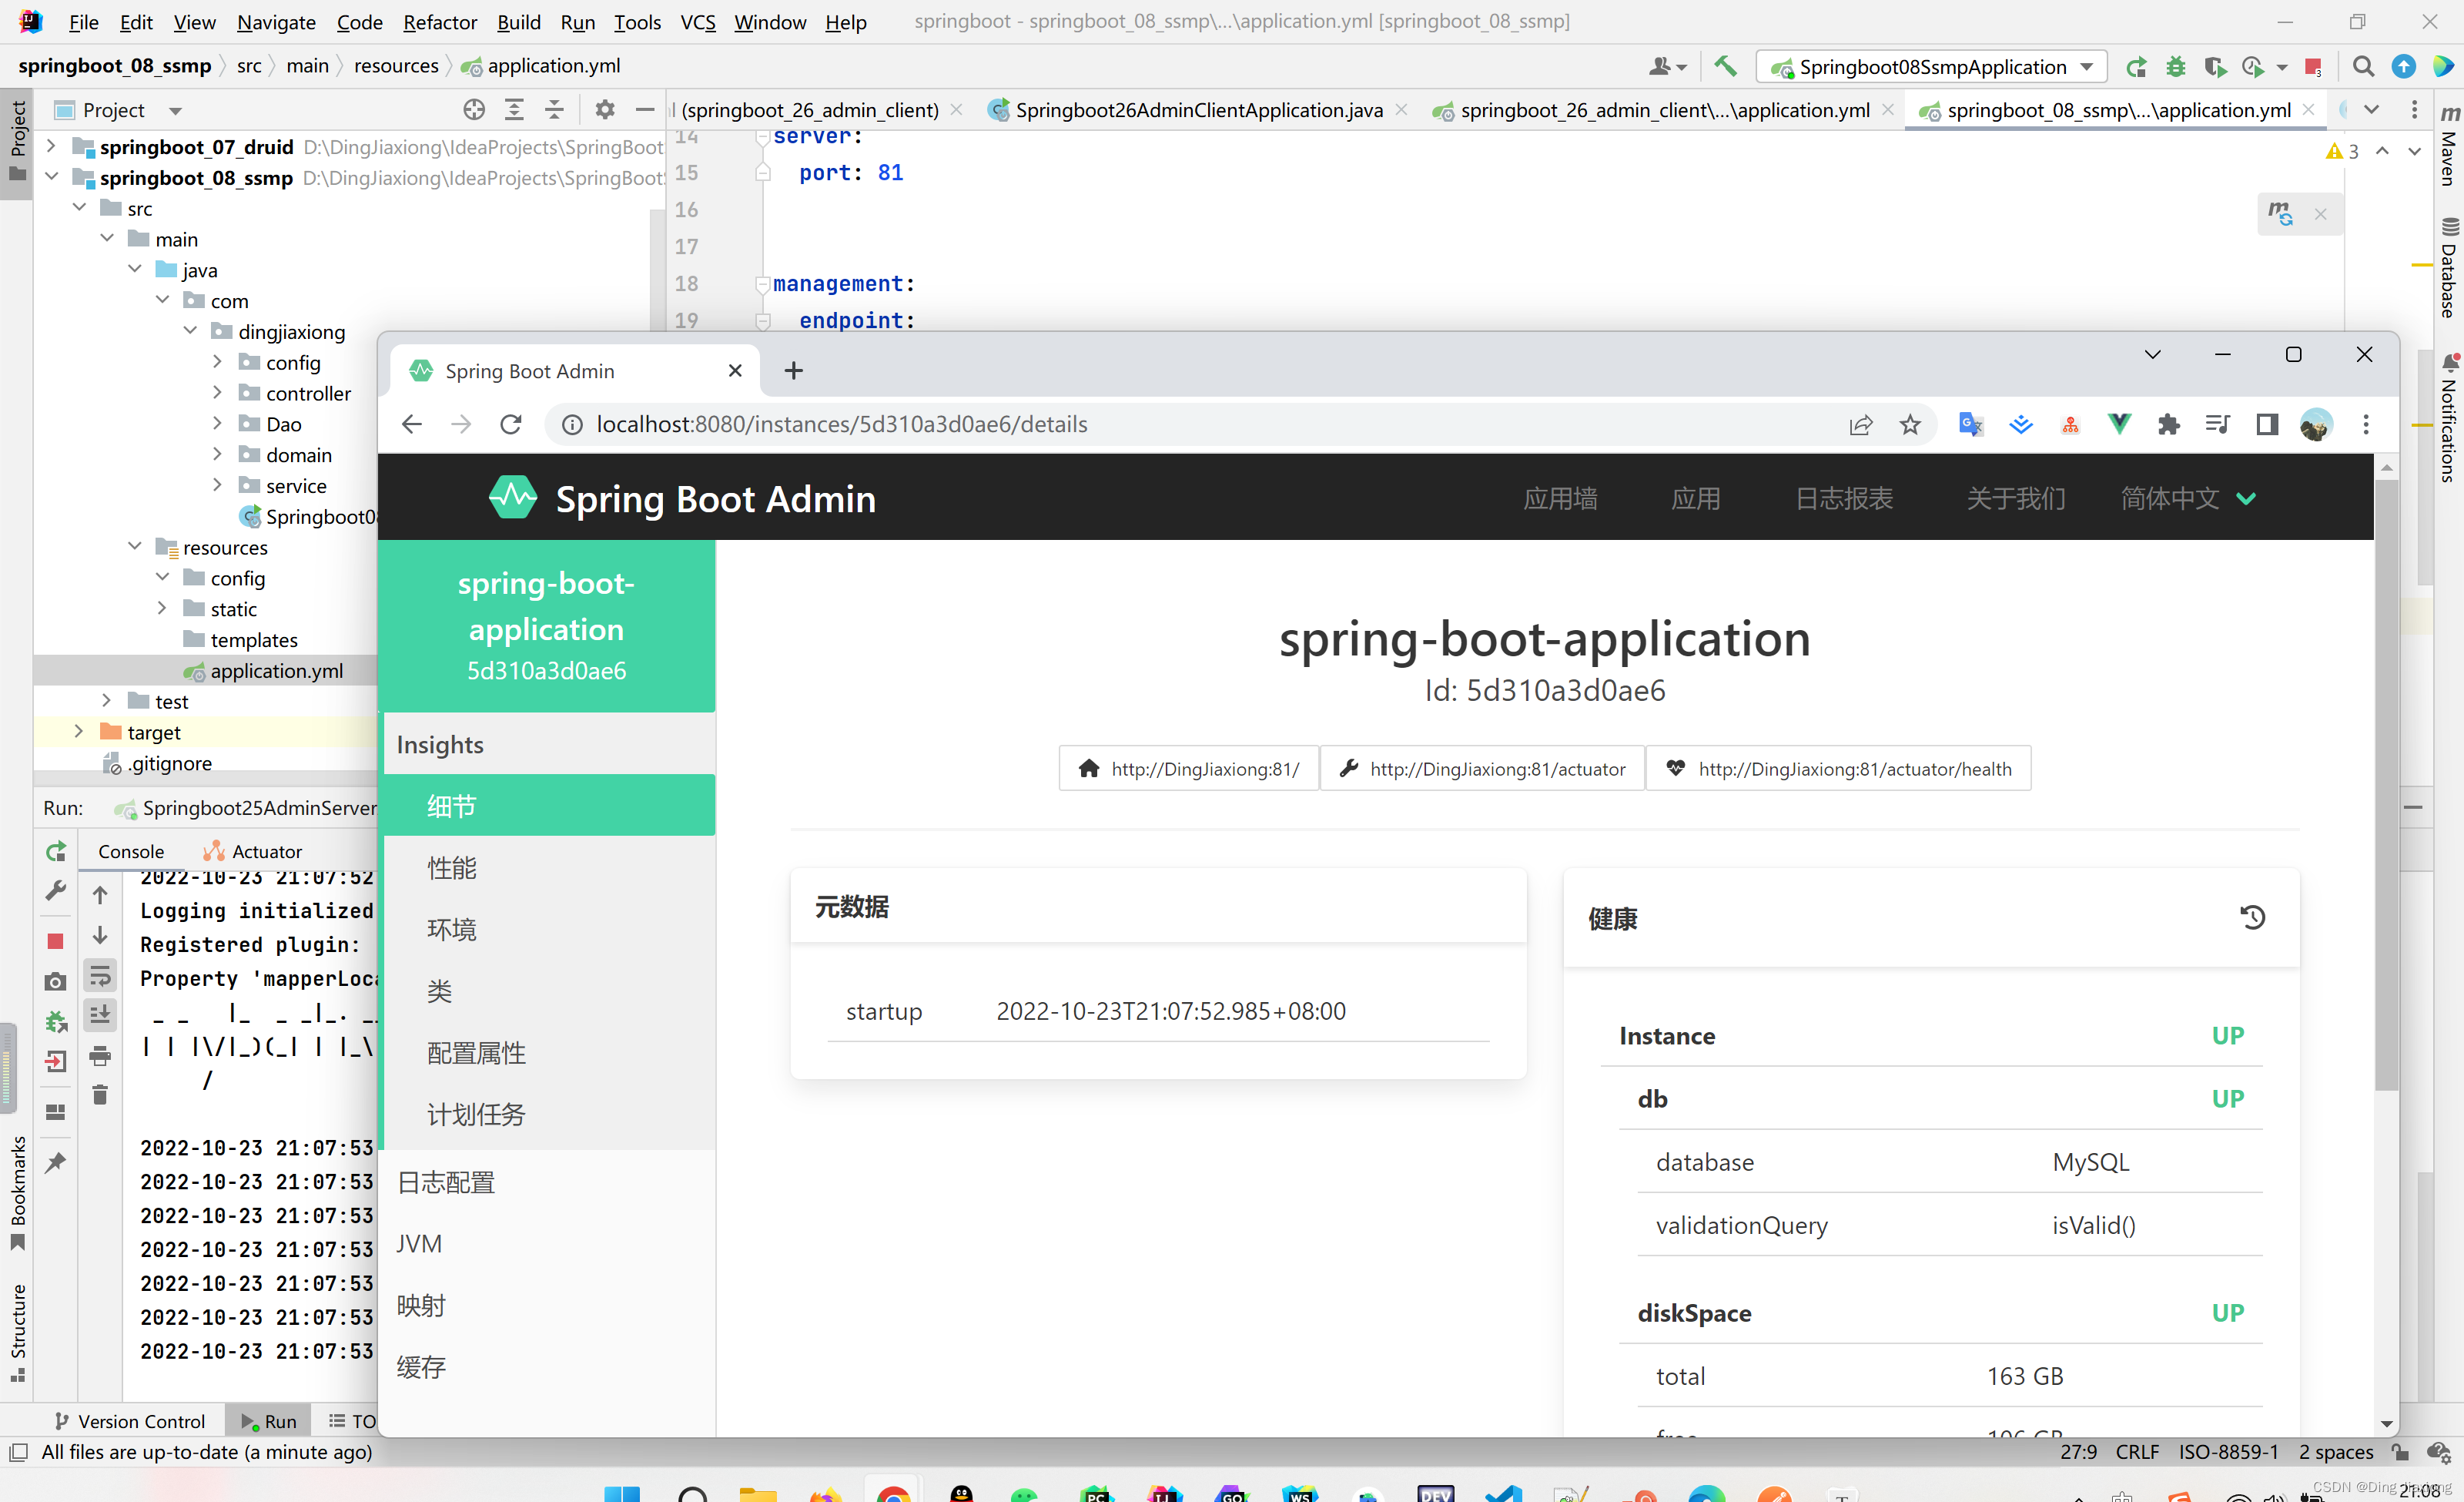Click share page icon in address bar

(x=1860, y=425)
